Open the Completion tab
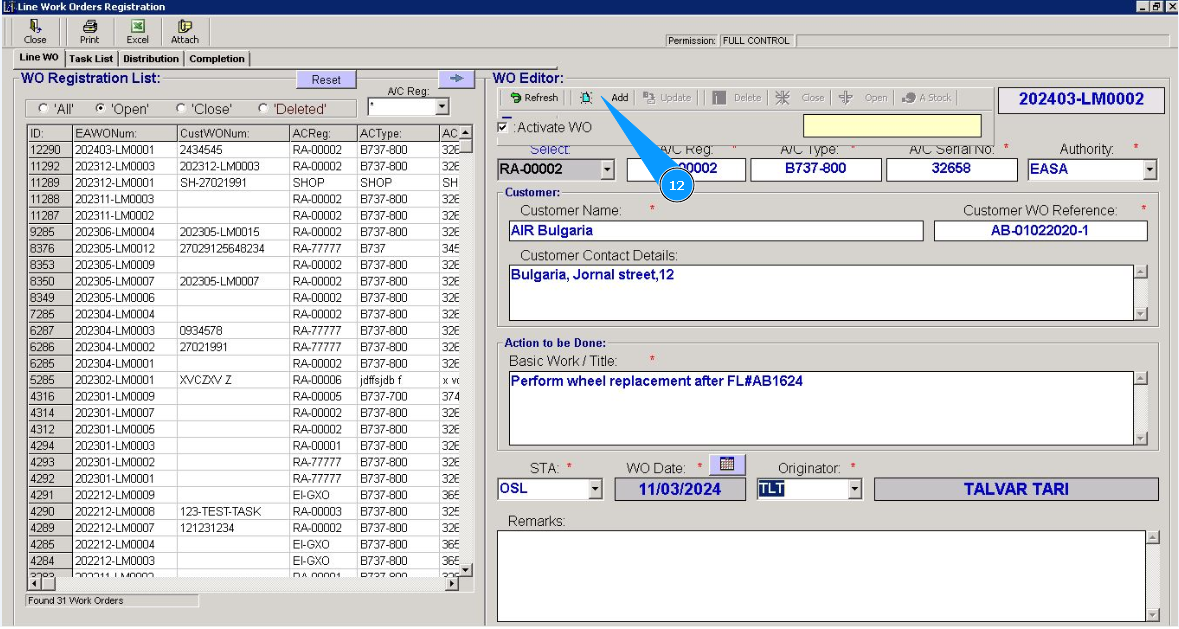The width and height of the screenshot is (1179, 629). (217, 59)
